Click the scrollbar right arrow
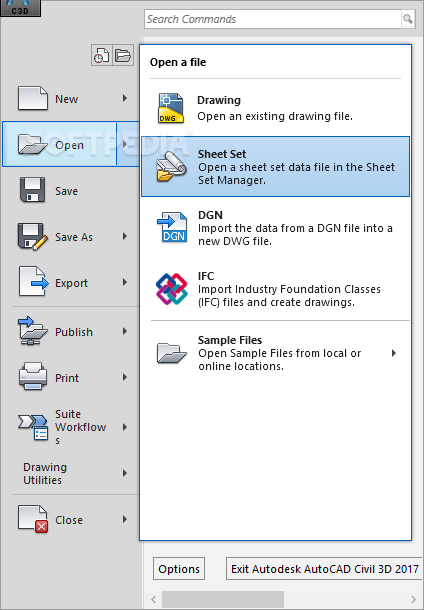 coord(413,599)
